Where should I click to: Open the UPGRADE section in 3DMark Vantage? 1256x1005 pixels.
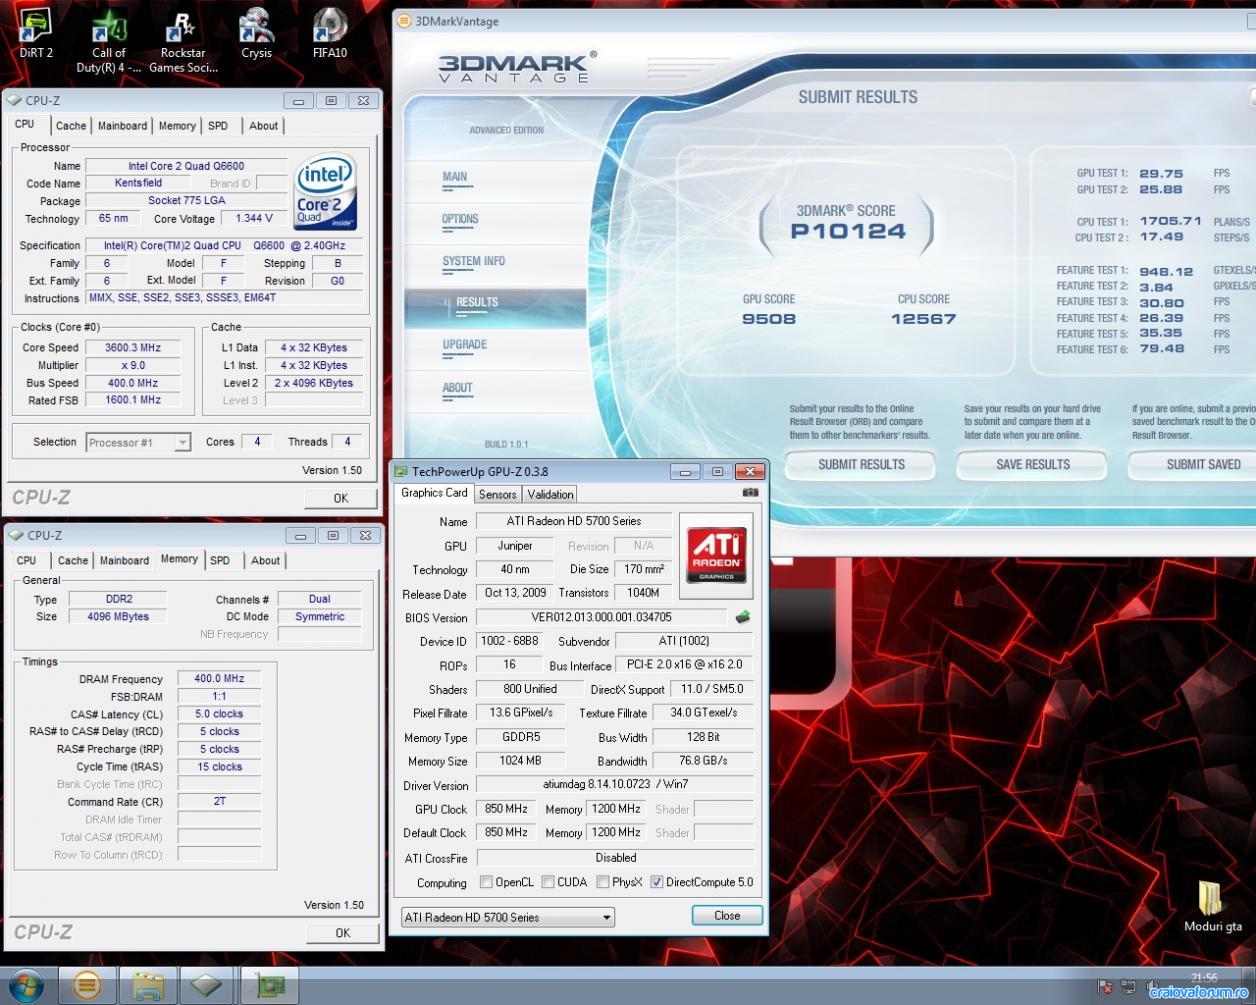click(465, 344)
